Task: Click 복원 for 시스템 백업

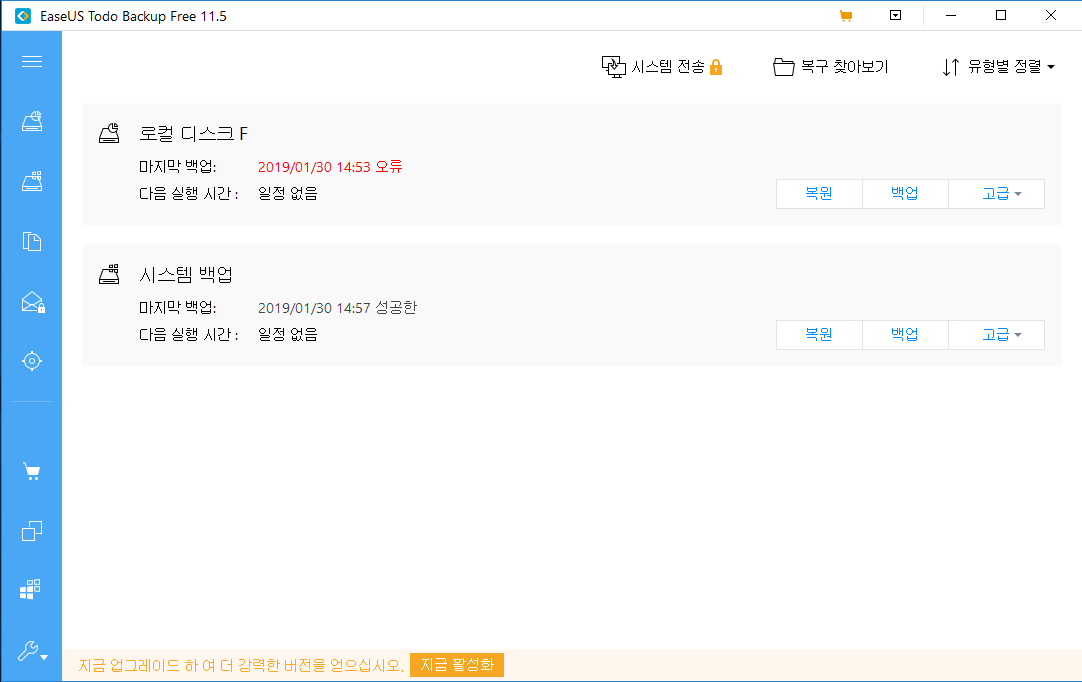Action: coord(819,335)
